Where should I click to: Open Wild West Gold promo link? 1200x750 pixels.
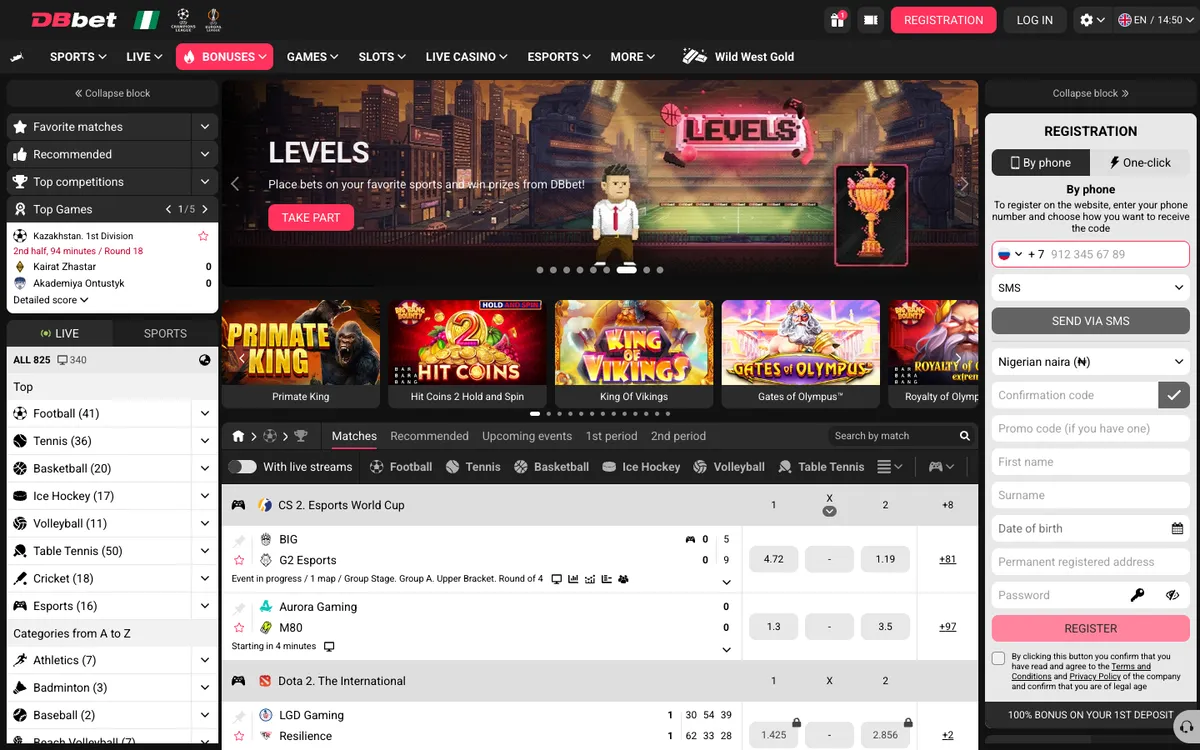738,57
